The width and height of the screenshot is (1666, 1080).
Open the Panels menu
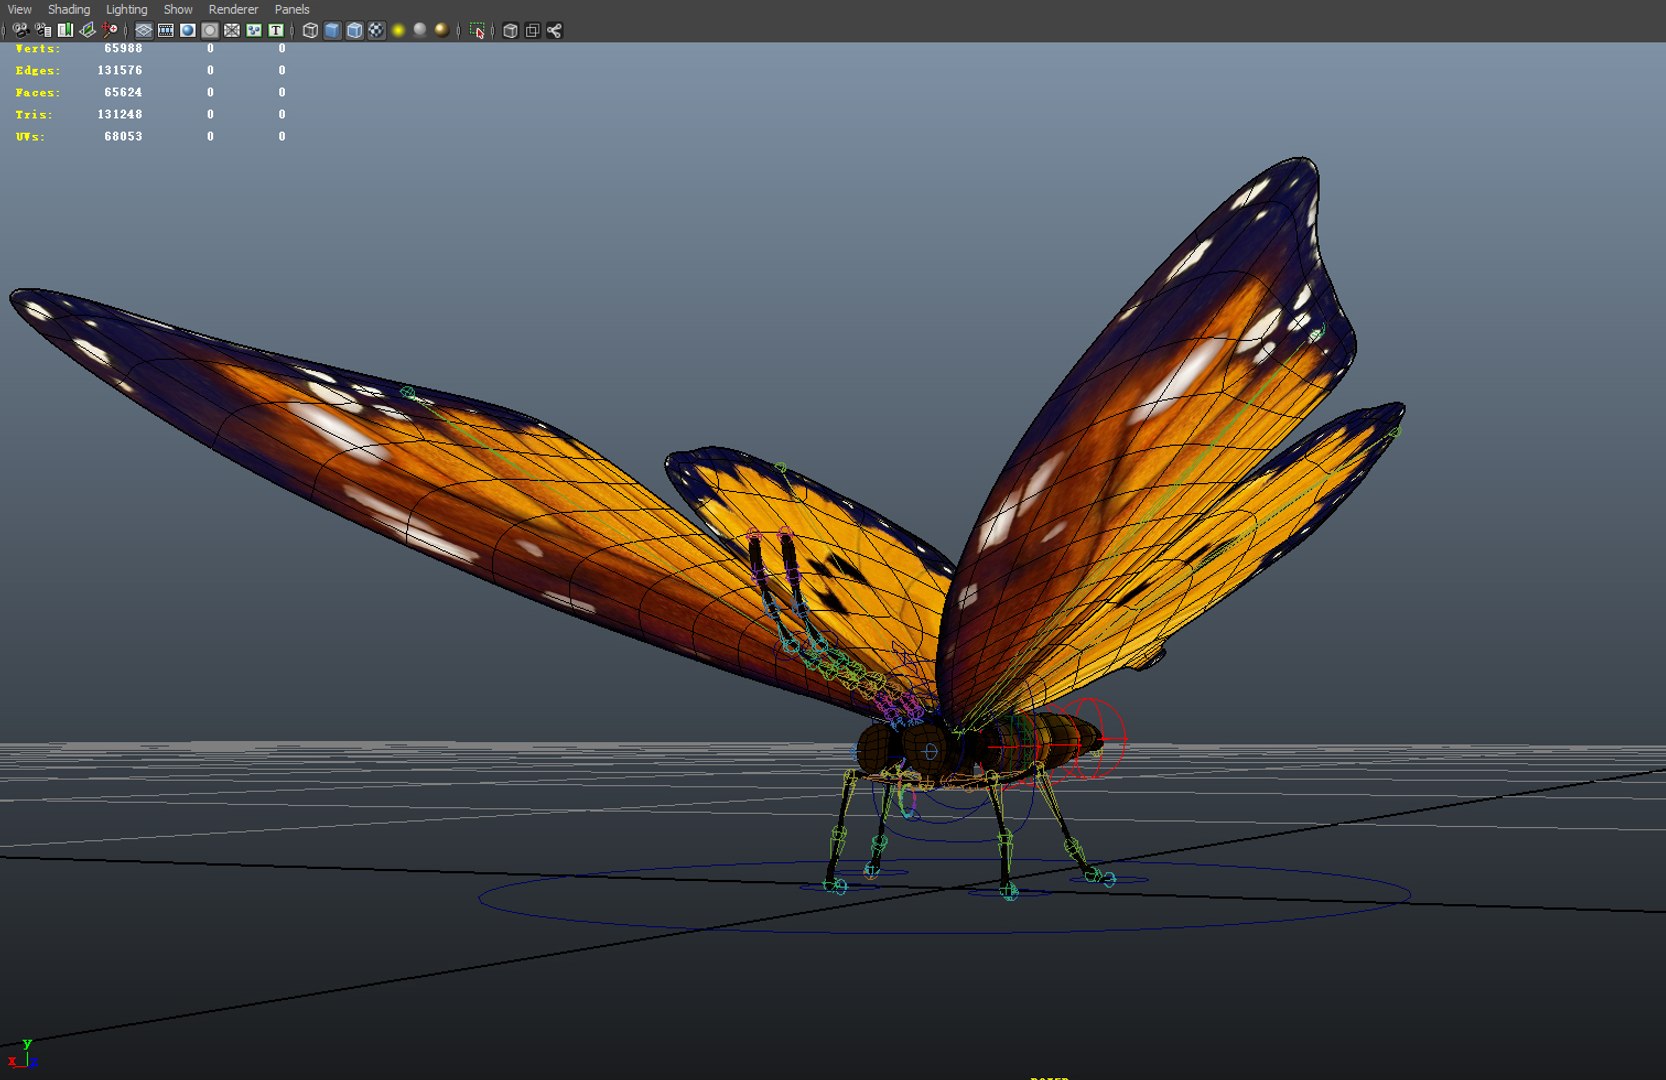(x=292, y=9)
